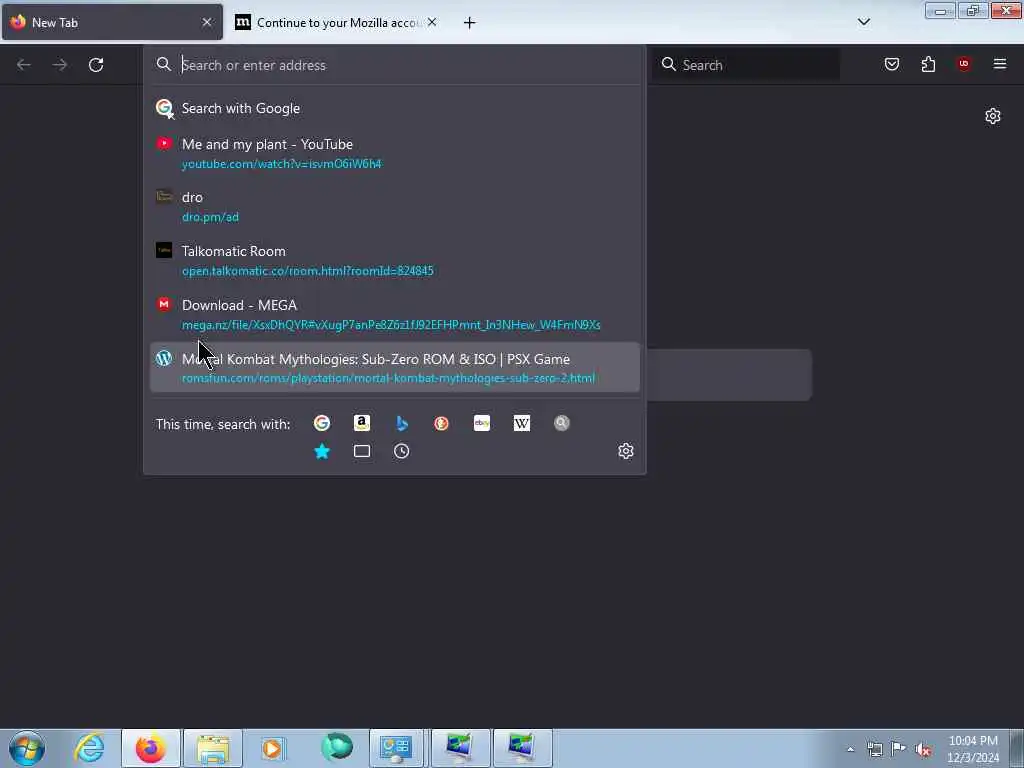
Task: Search history using the clock icon
Action: (x=402, y=451)
